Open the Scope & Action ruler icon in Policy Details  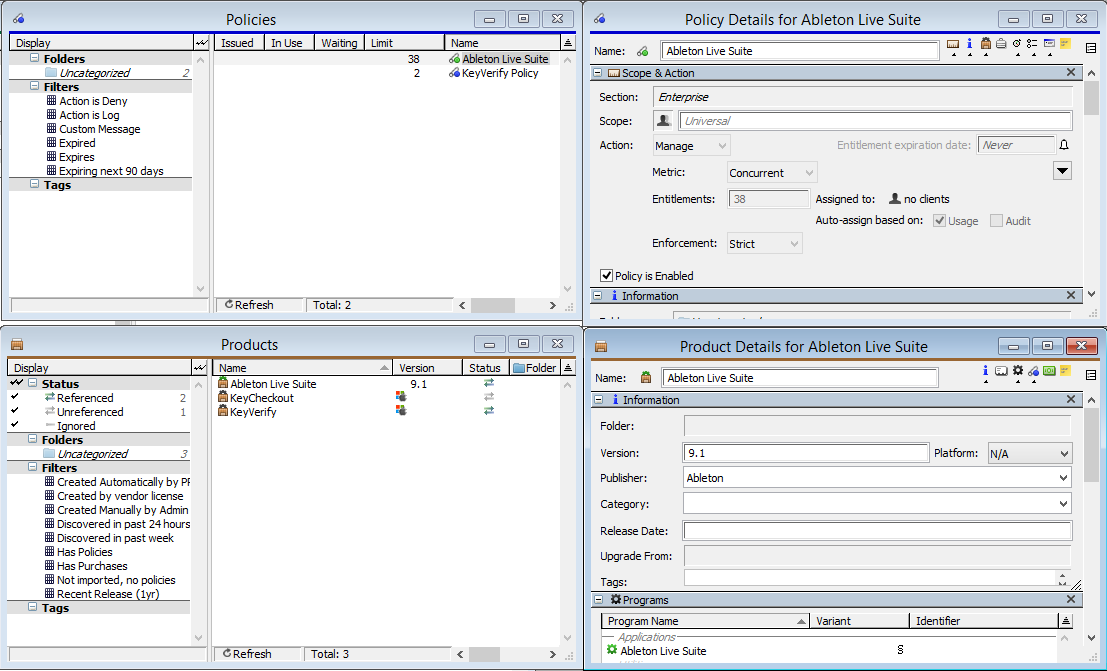pos(953,44)
